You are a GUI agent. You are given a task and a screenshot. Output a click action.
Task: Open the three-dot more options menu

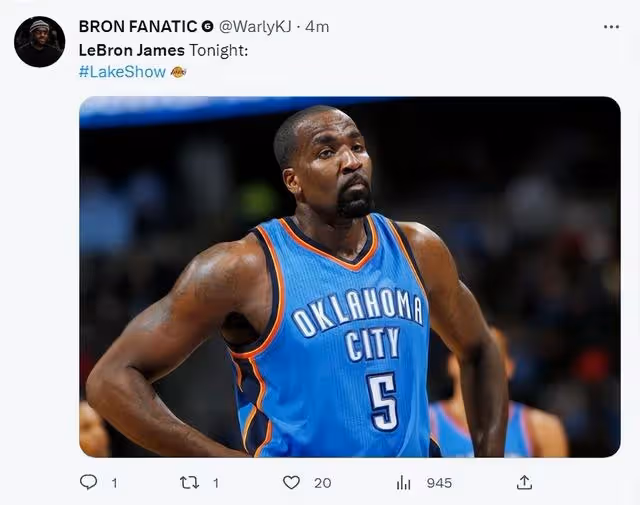tap(611, 27)
